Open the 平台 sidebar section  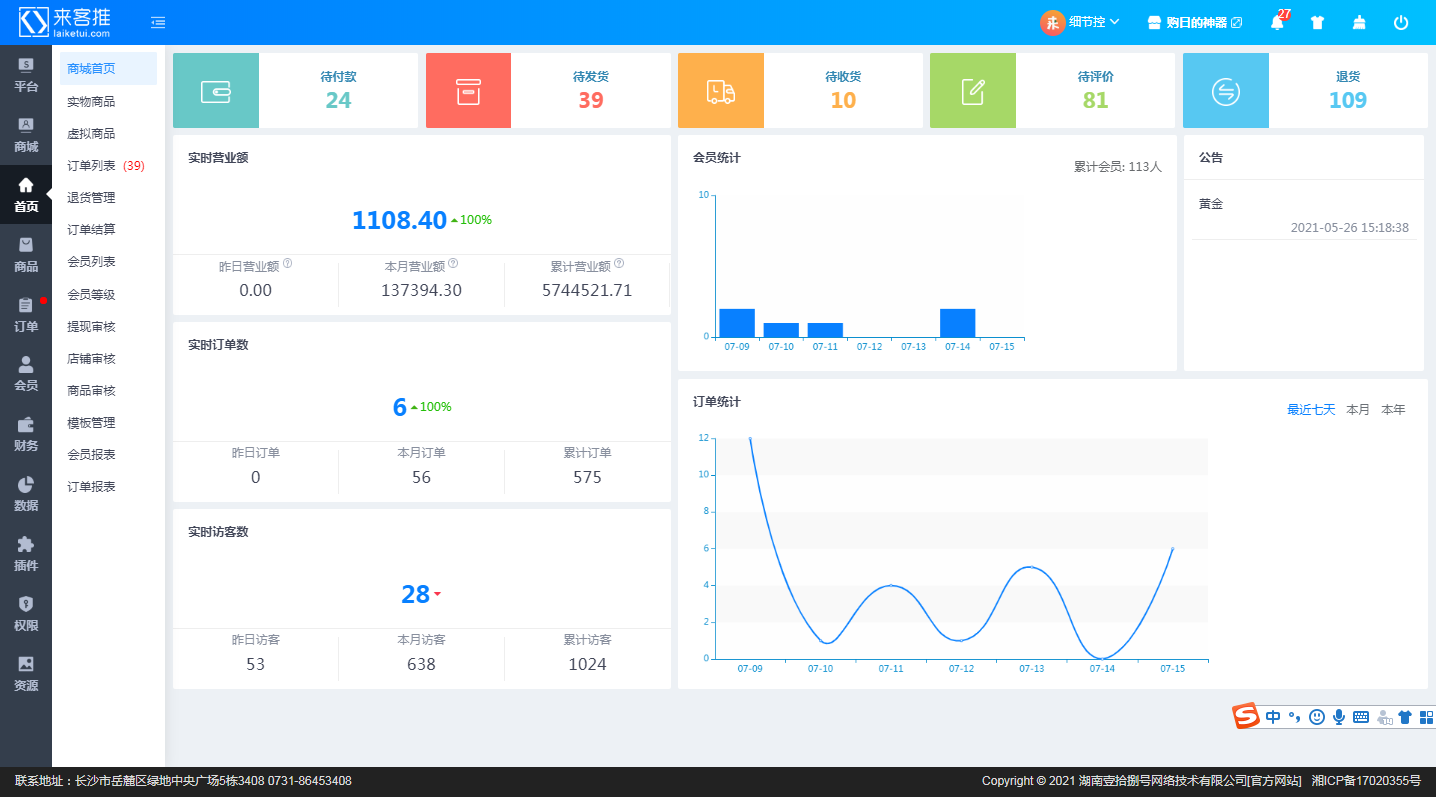pyautogui.click(x=26, y=75)
